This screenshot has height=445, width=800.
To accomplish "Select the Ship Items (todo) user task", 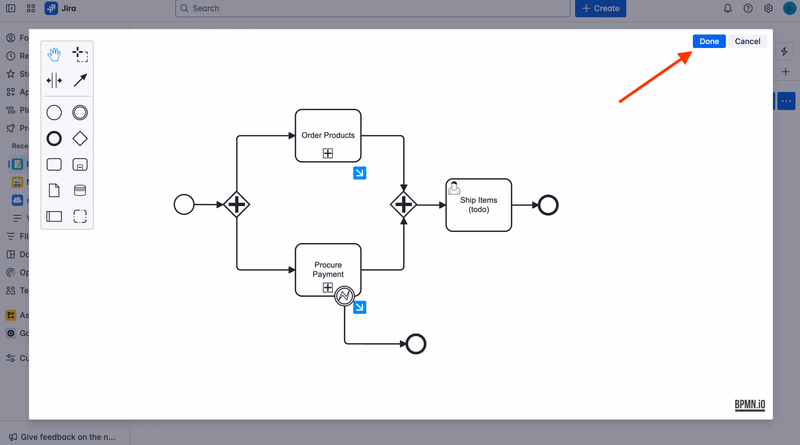I will pos(479,205).
